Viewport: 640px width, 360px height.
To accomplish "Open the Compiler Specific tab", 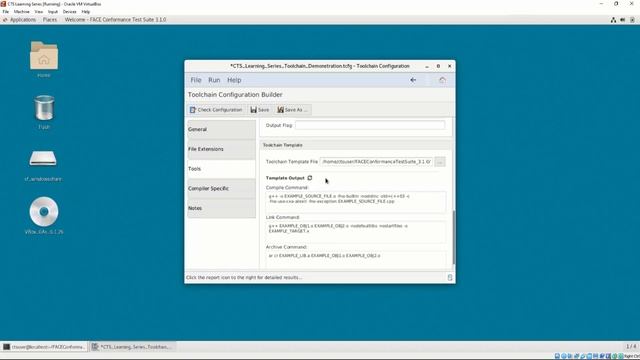I will pyautogui.click(x=222, y=189).
